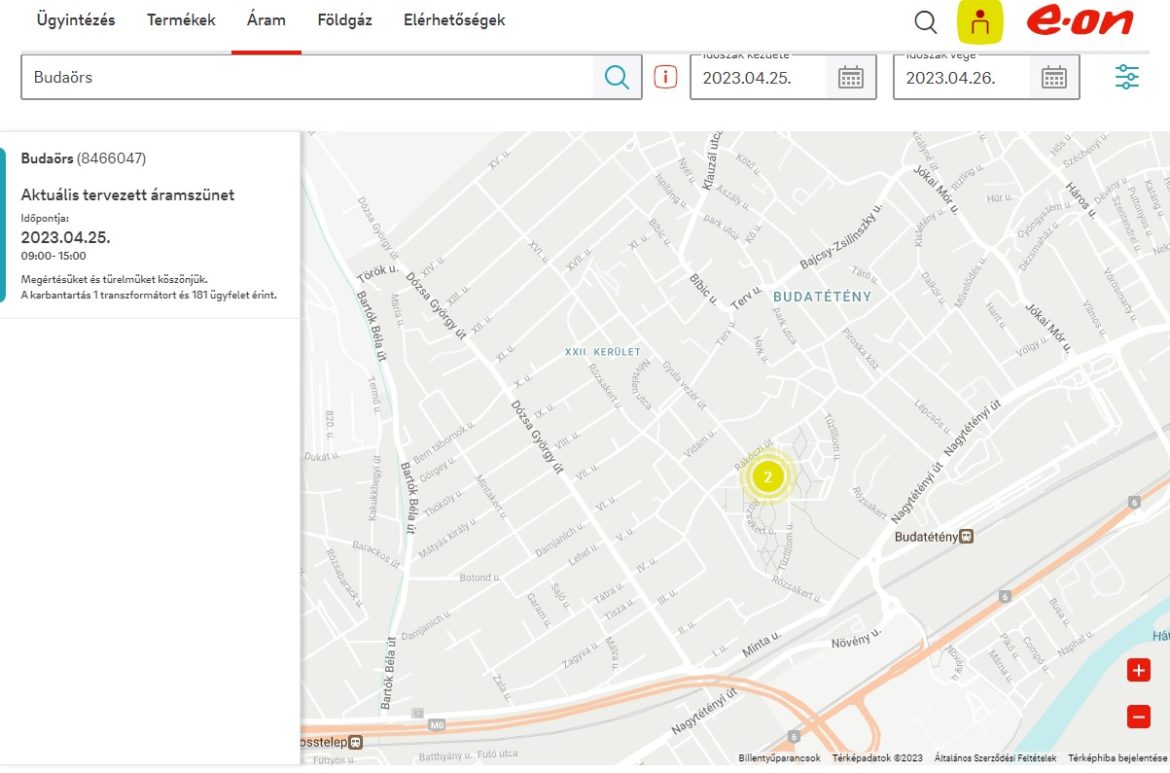Open the Földgáz menu
Screen dimensions: 1170x773
click(x=344, y=20)
